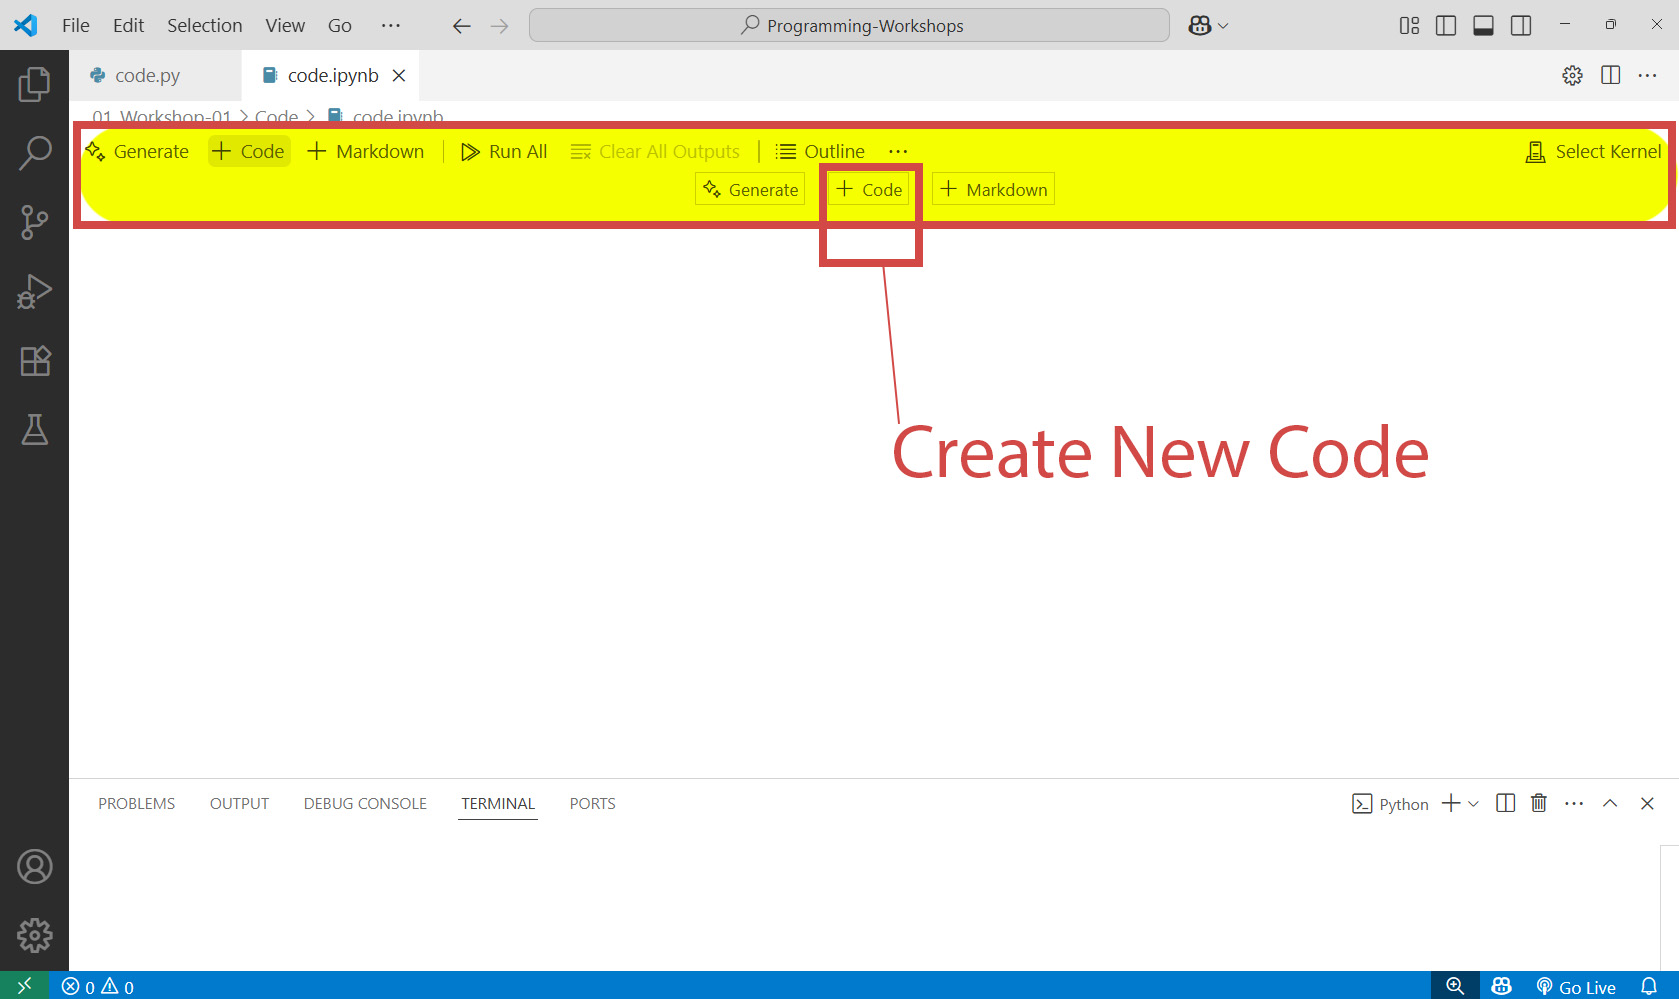Click the centered + Markdown button

[994, 189]
